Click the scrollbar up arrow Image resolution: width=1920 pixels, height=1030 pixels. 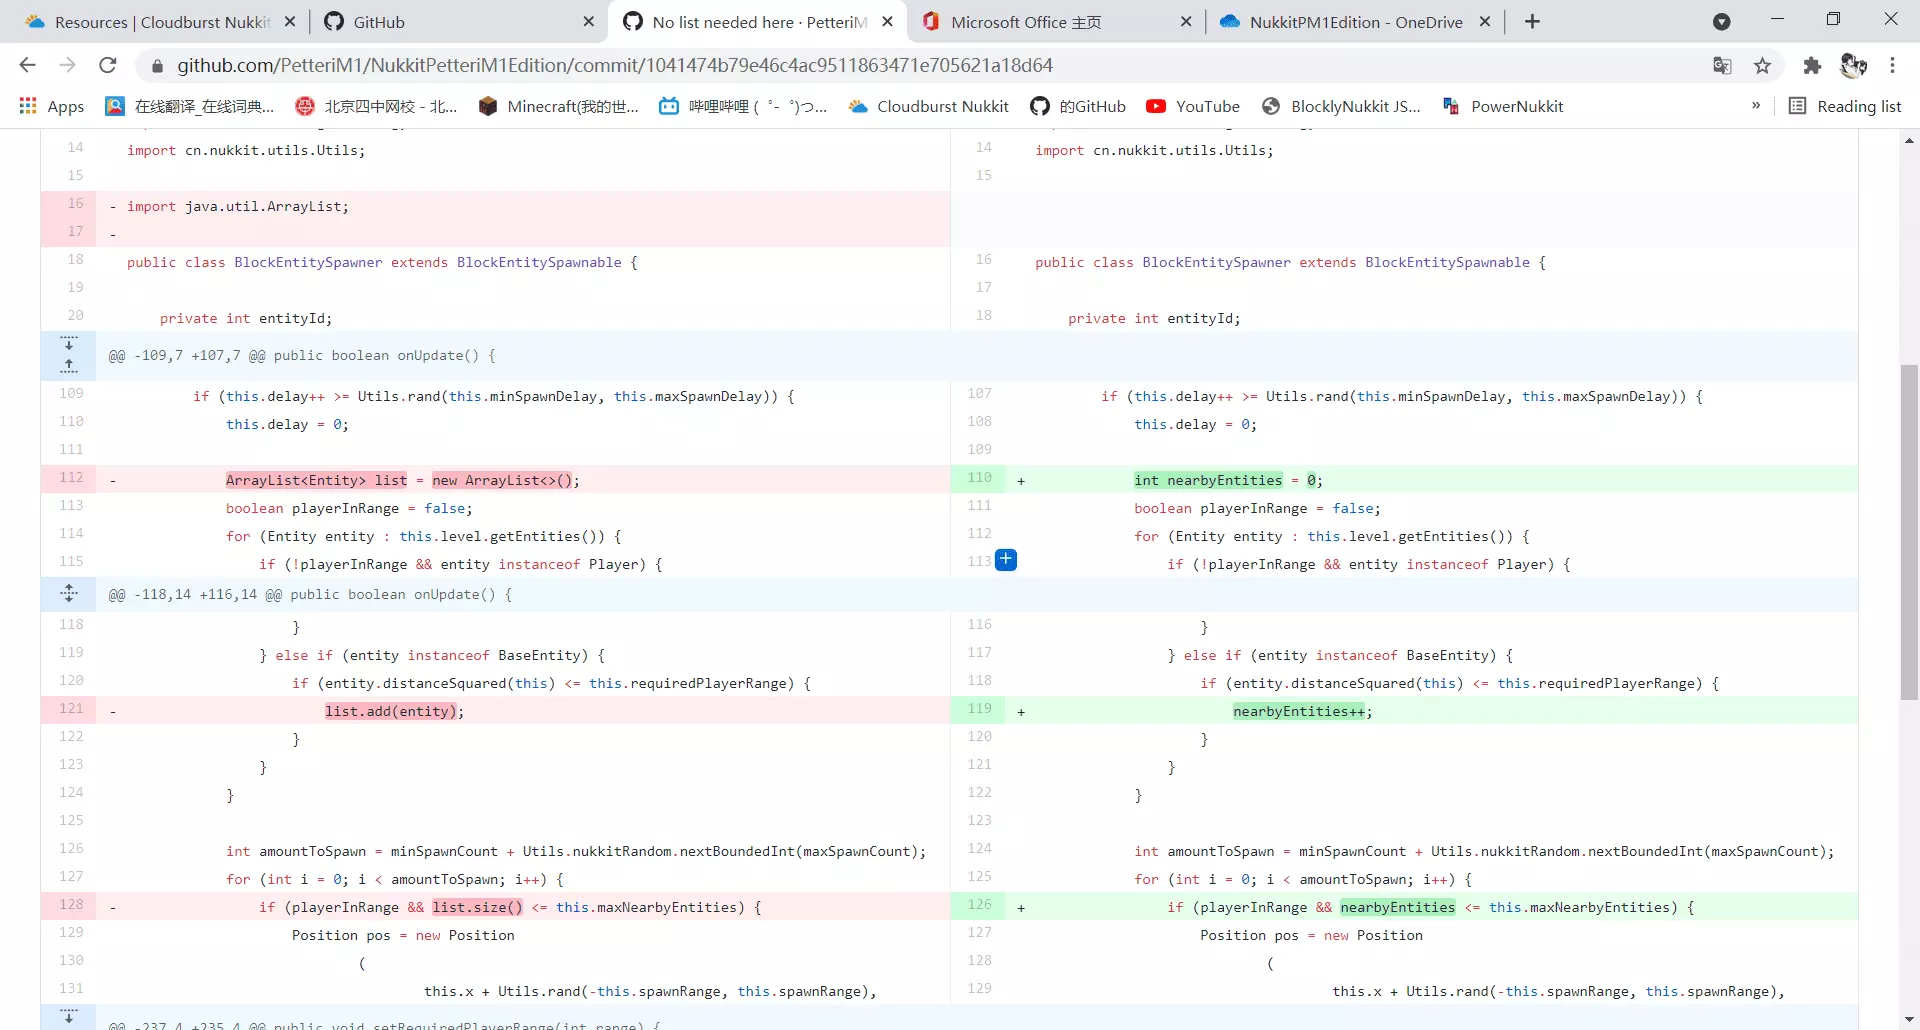(1909, 140)
